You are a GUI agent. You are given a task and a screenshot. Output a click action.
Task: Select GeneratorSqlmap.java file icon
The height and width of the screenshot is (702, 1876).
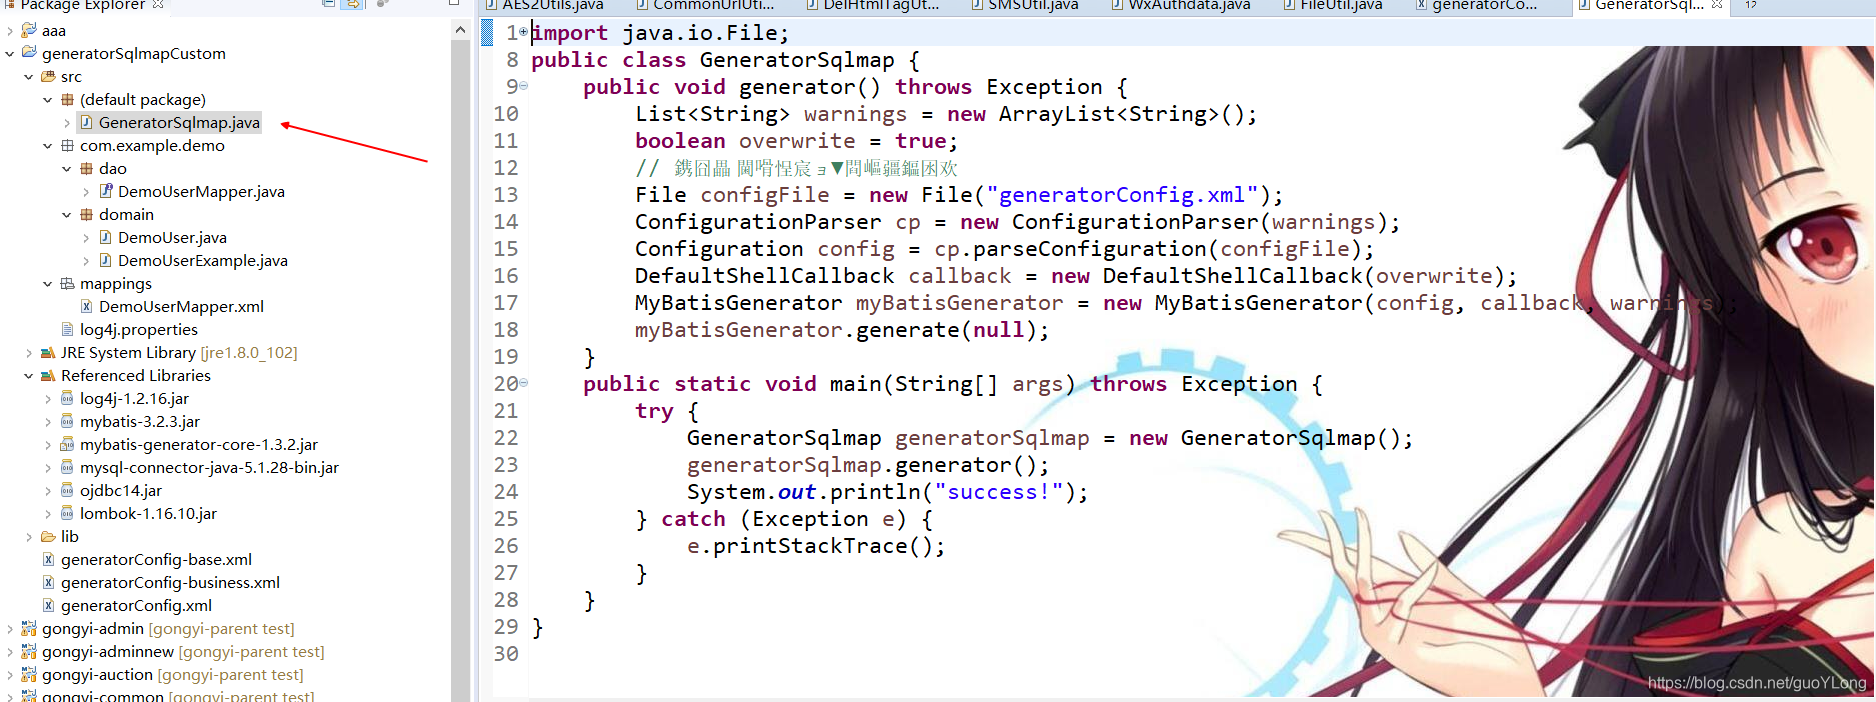(x=86, y=122)
